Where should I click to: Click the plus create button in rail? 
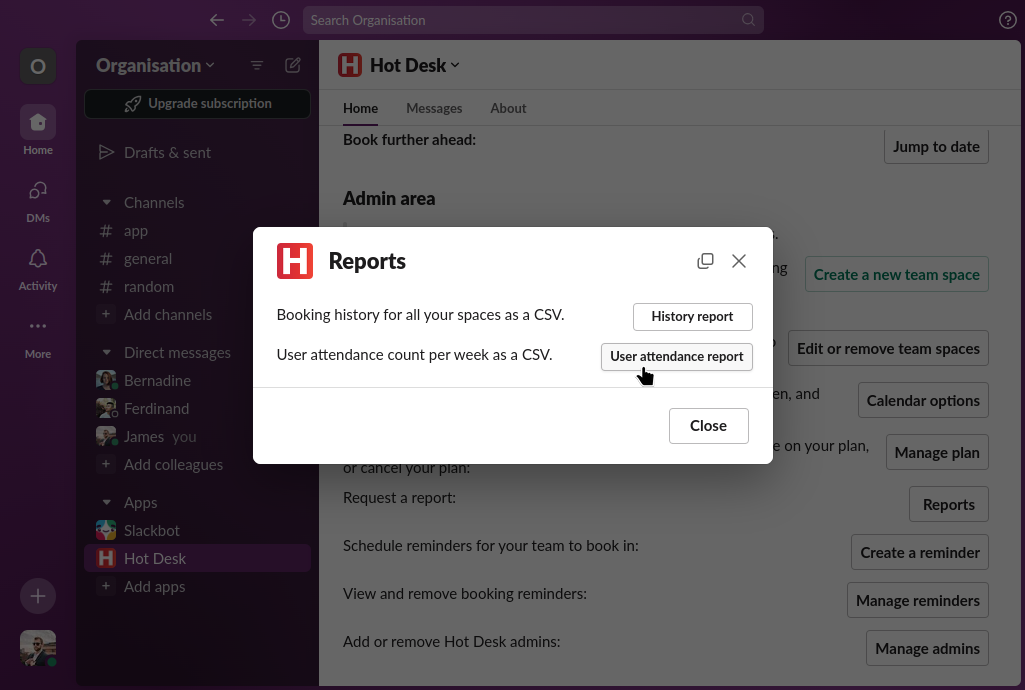click(x=38, y=596)
